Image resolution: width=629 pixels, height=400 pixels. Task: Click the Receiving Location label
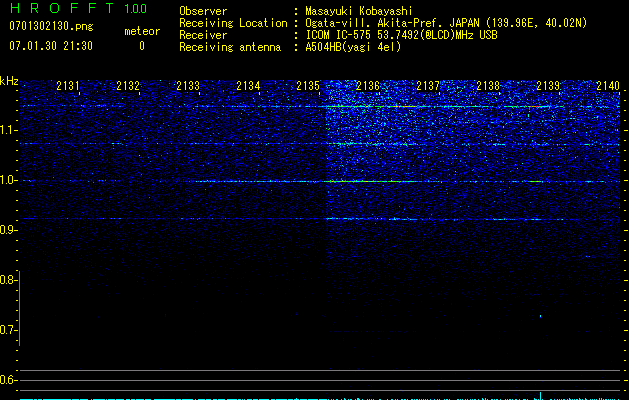[233, 23]
